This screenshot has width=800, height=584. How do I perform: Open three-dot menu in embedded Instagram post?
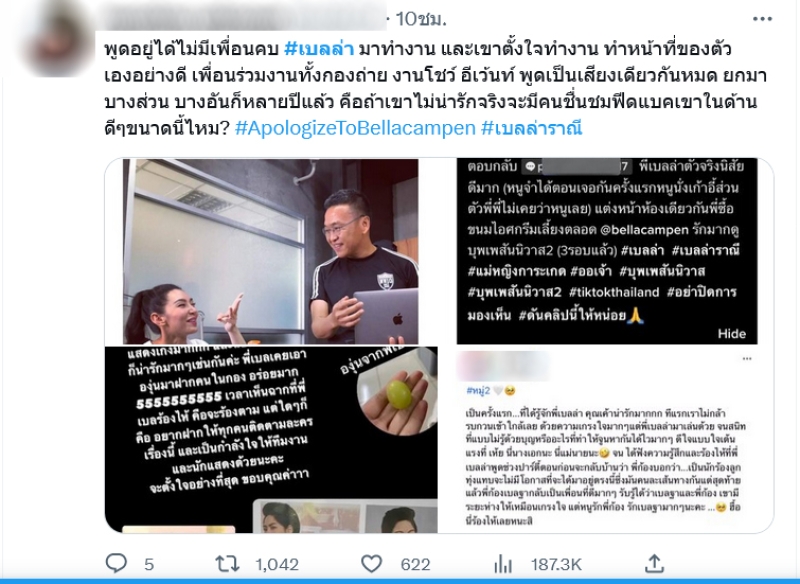point(747,359)
